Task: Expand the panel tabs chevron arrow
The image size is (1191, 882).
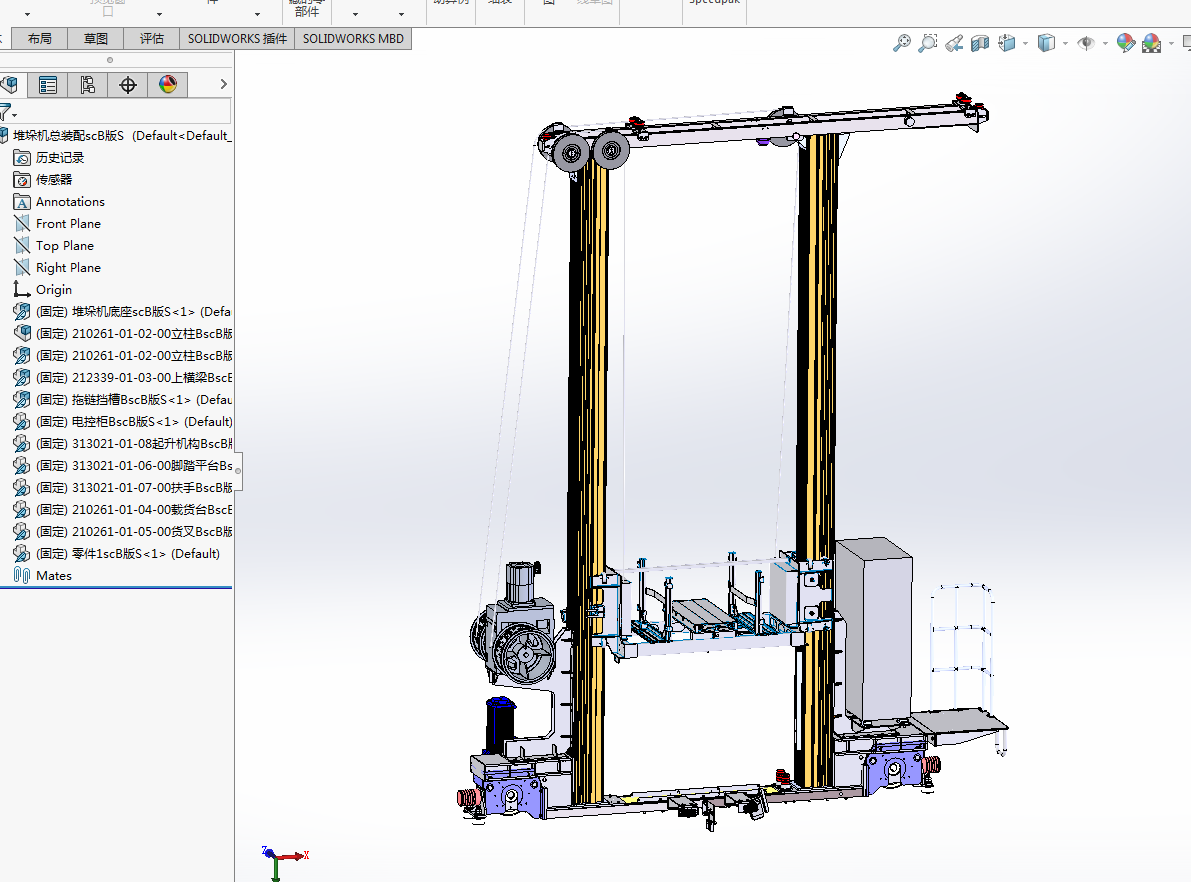Action: (223, 85)
